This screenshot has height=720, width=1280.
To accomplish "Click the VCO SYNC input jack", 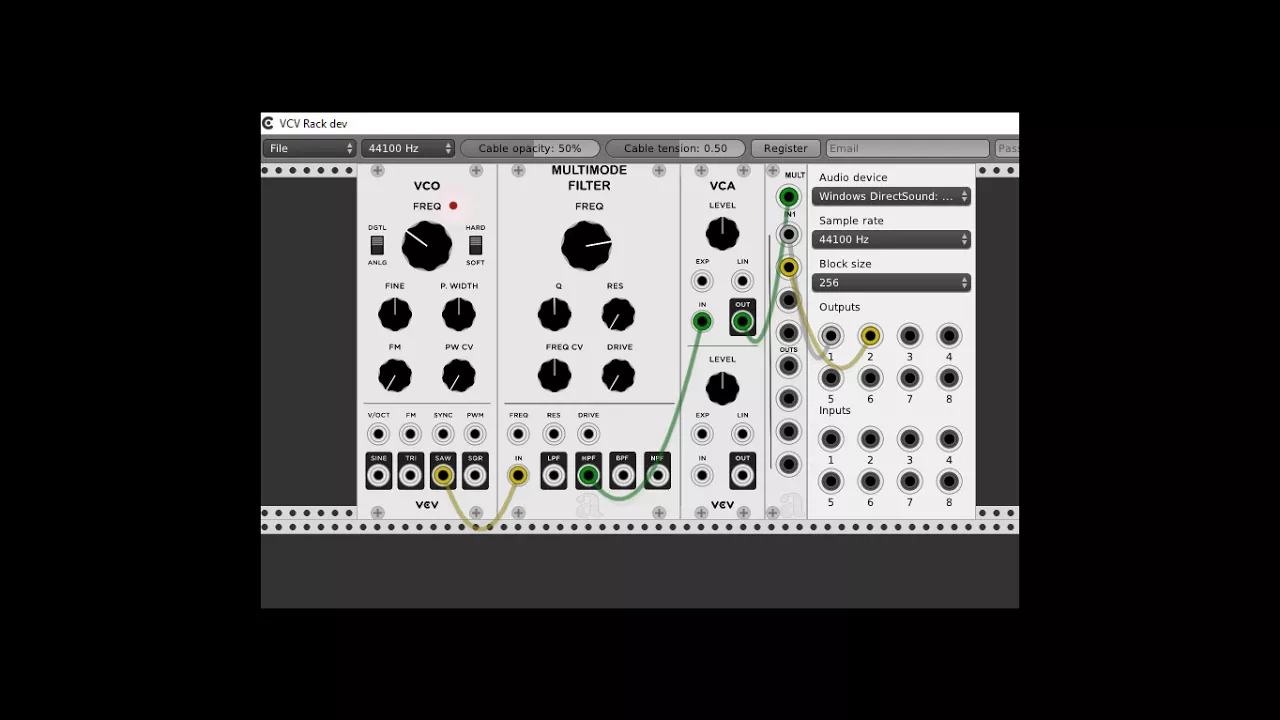I will coord(442,434).
